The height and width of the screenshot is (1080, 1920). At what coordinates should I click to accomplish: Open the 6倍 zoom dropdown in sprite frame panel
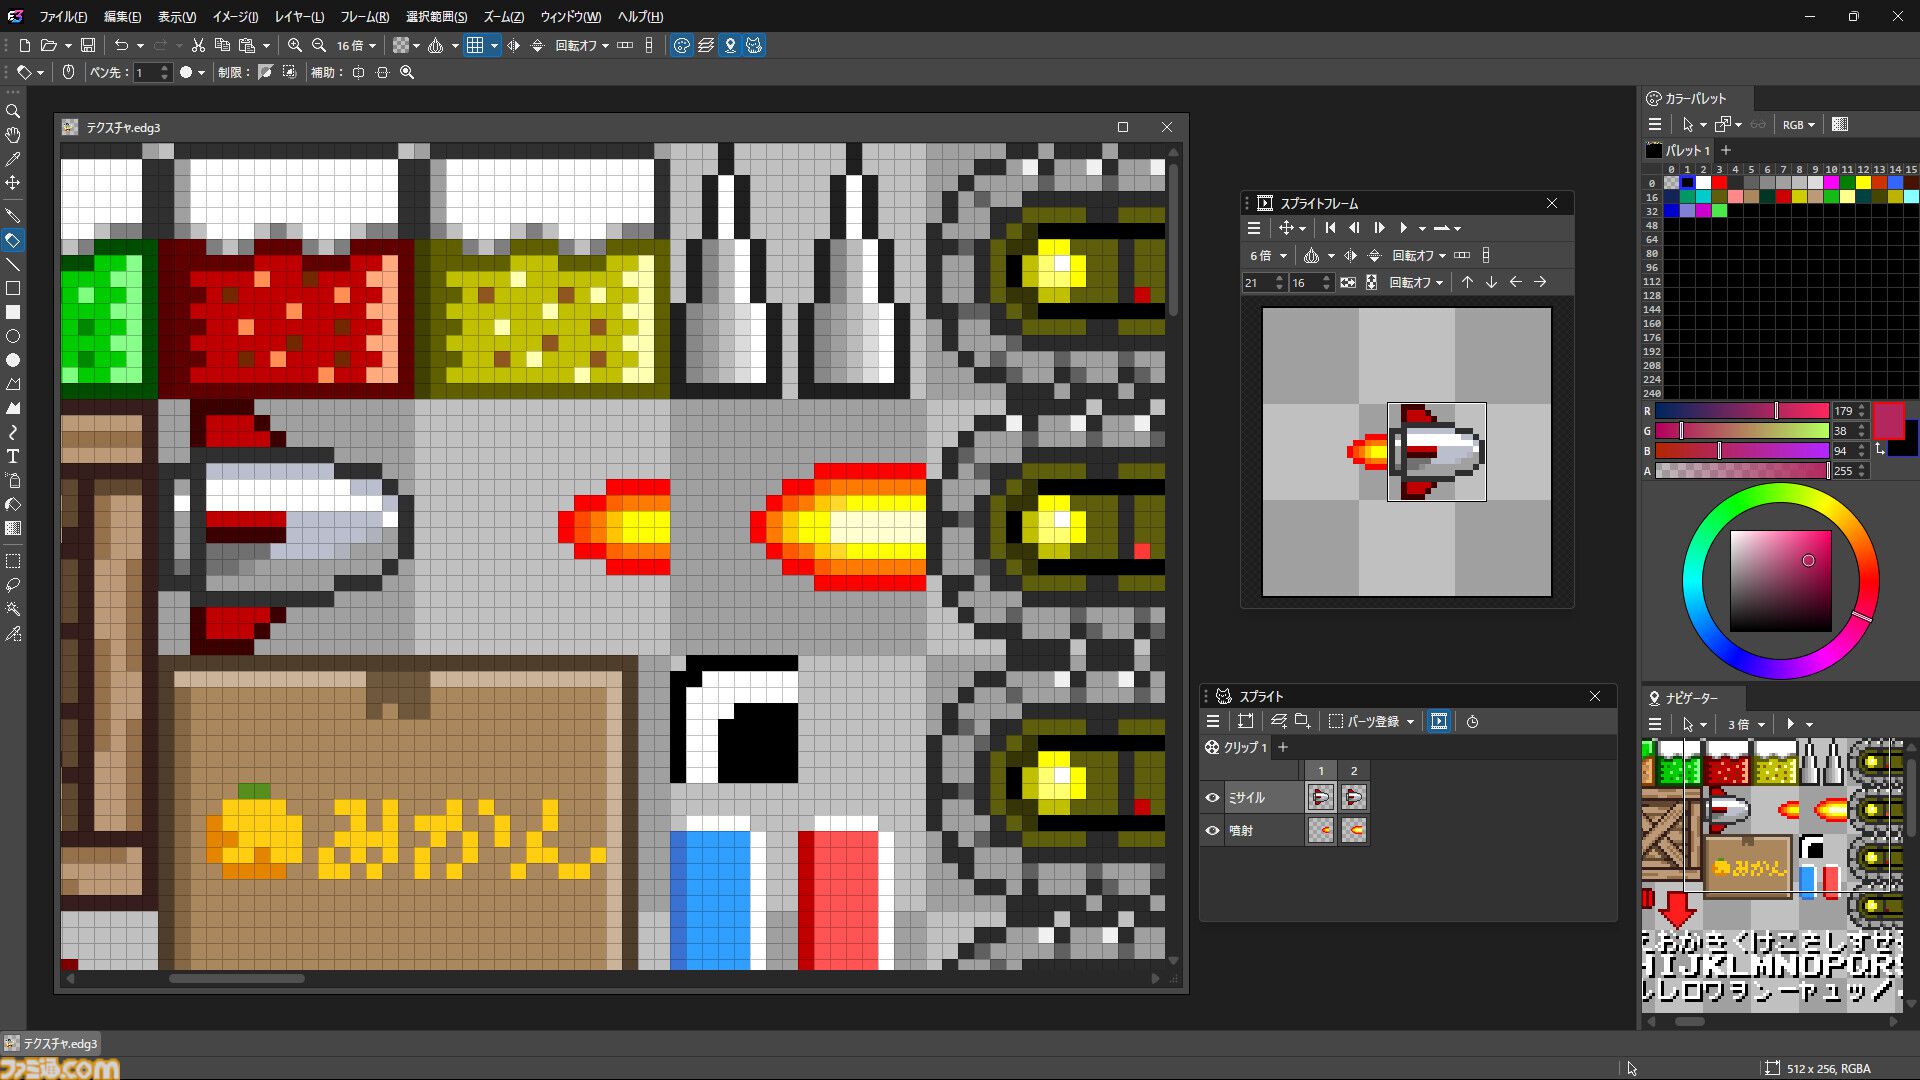pos(1268,255)
